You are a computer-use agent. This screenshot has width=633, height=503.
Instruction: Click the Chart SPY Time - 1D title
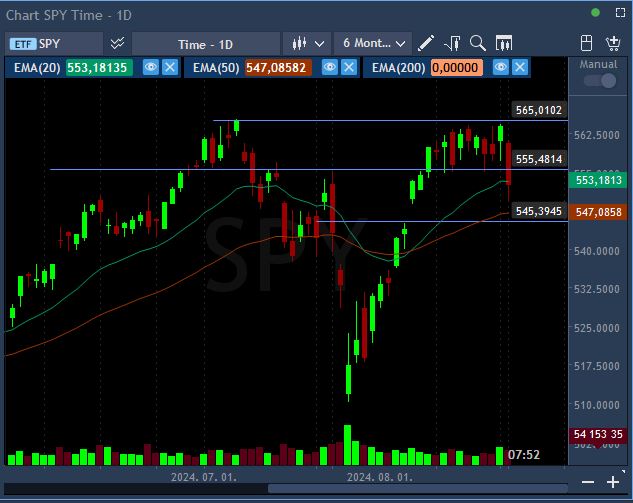pos(69,15)
